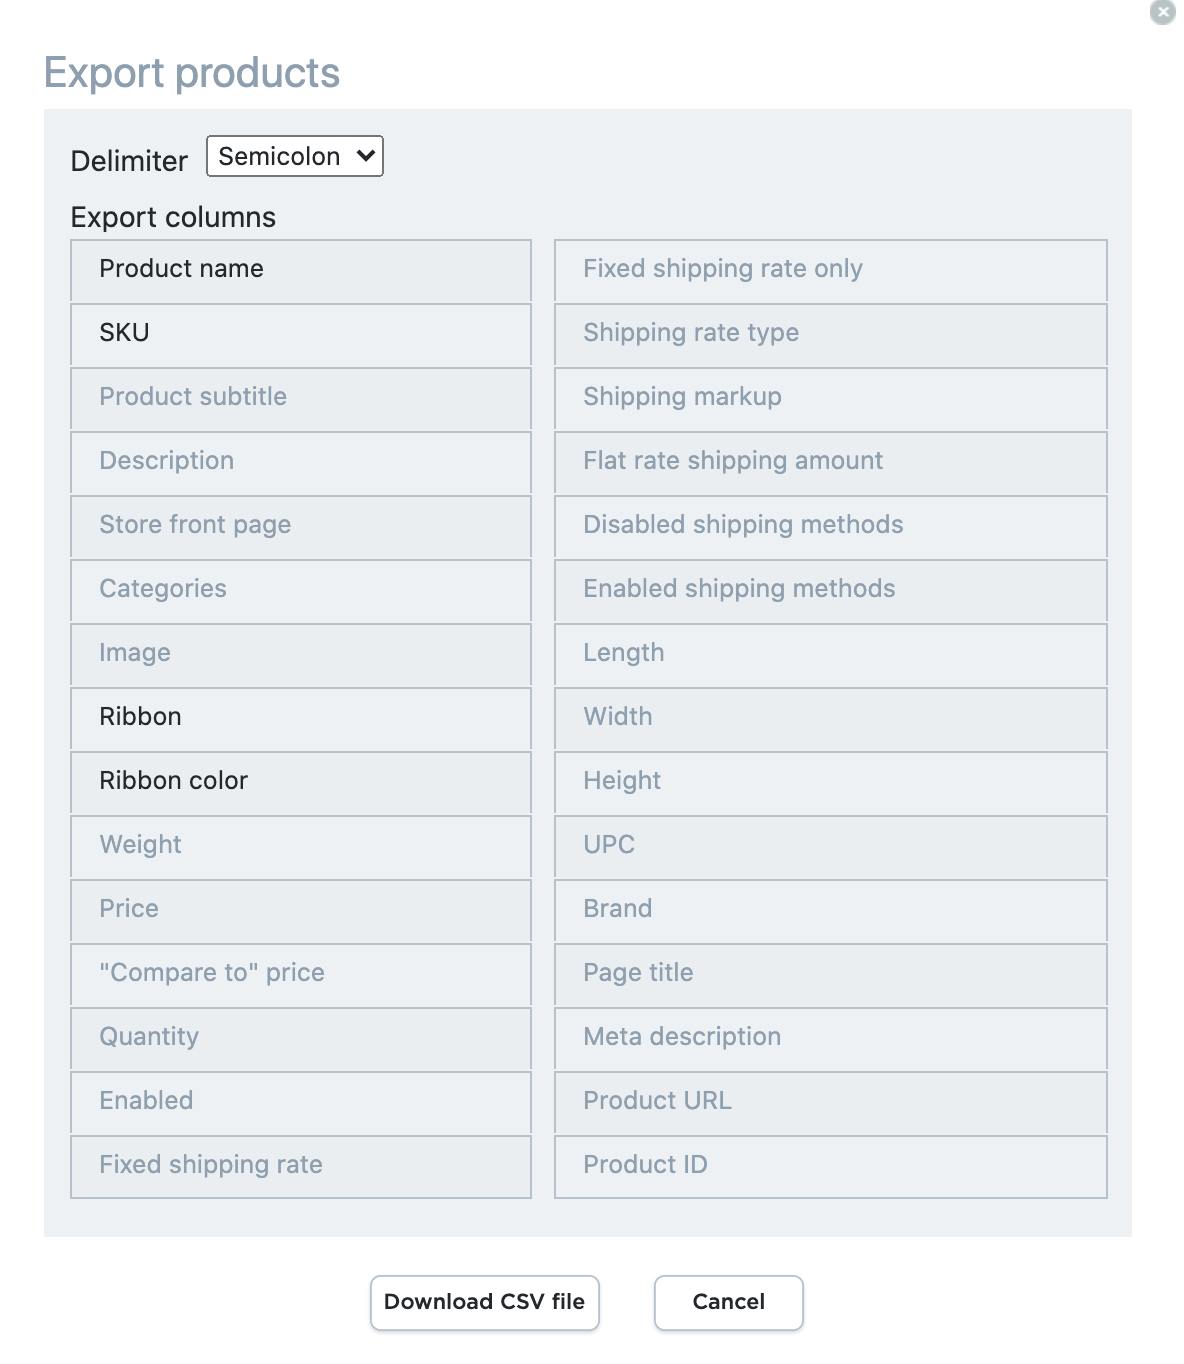Image resolution: width=1184 pixels, height=1364 pixels.
Task: Toggle the Ribbon color column
Action: pos(300,782)
